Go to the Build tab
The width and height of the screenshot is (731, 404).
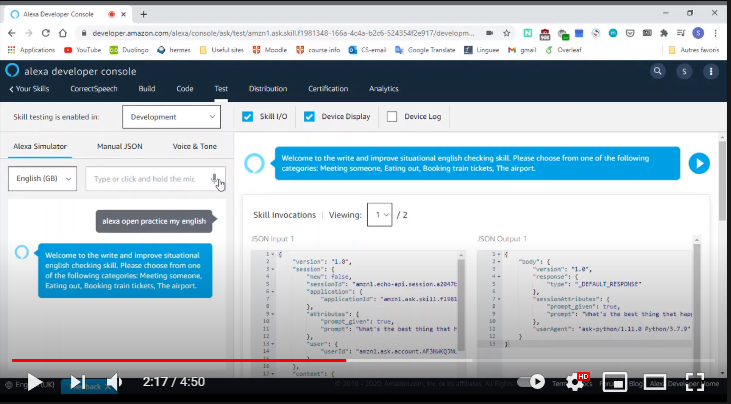147,89
